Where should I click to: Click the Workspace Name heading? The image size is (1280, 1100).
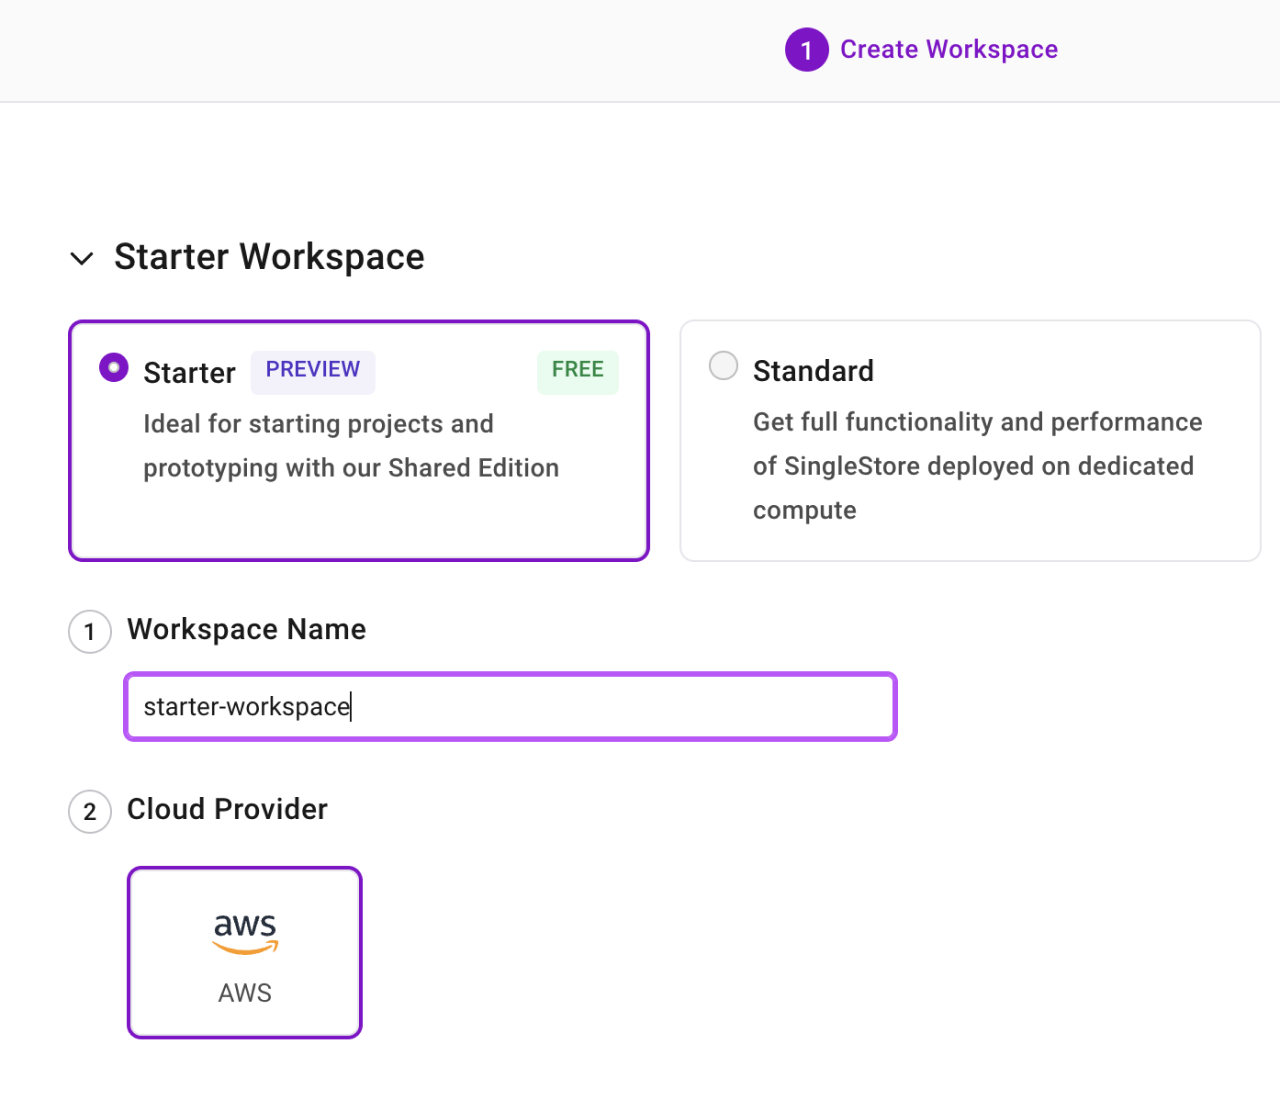245,629
